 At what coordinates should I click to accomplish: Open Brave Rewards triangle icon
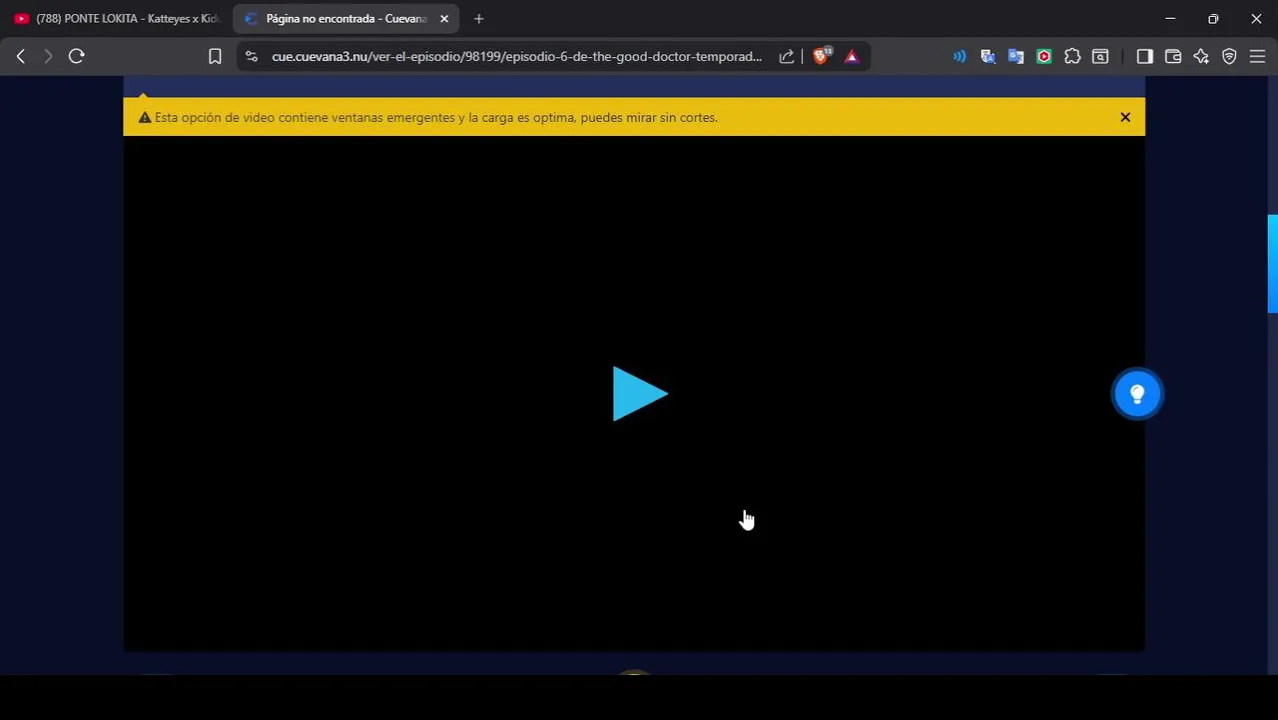click(852, 57)
